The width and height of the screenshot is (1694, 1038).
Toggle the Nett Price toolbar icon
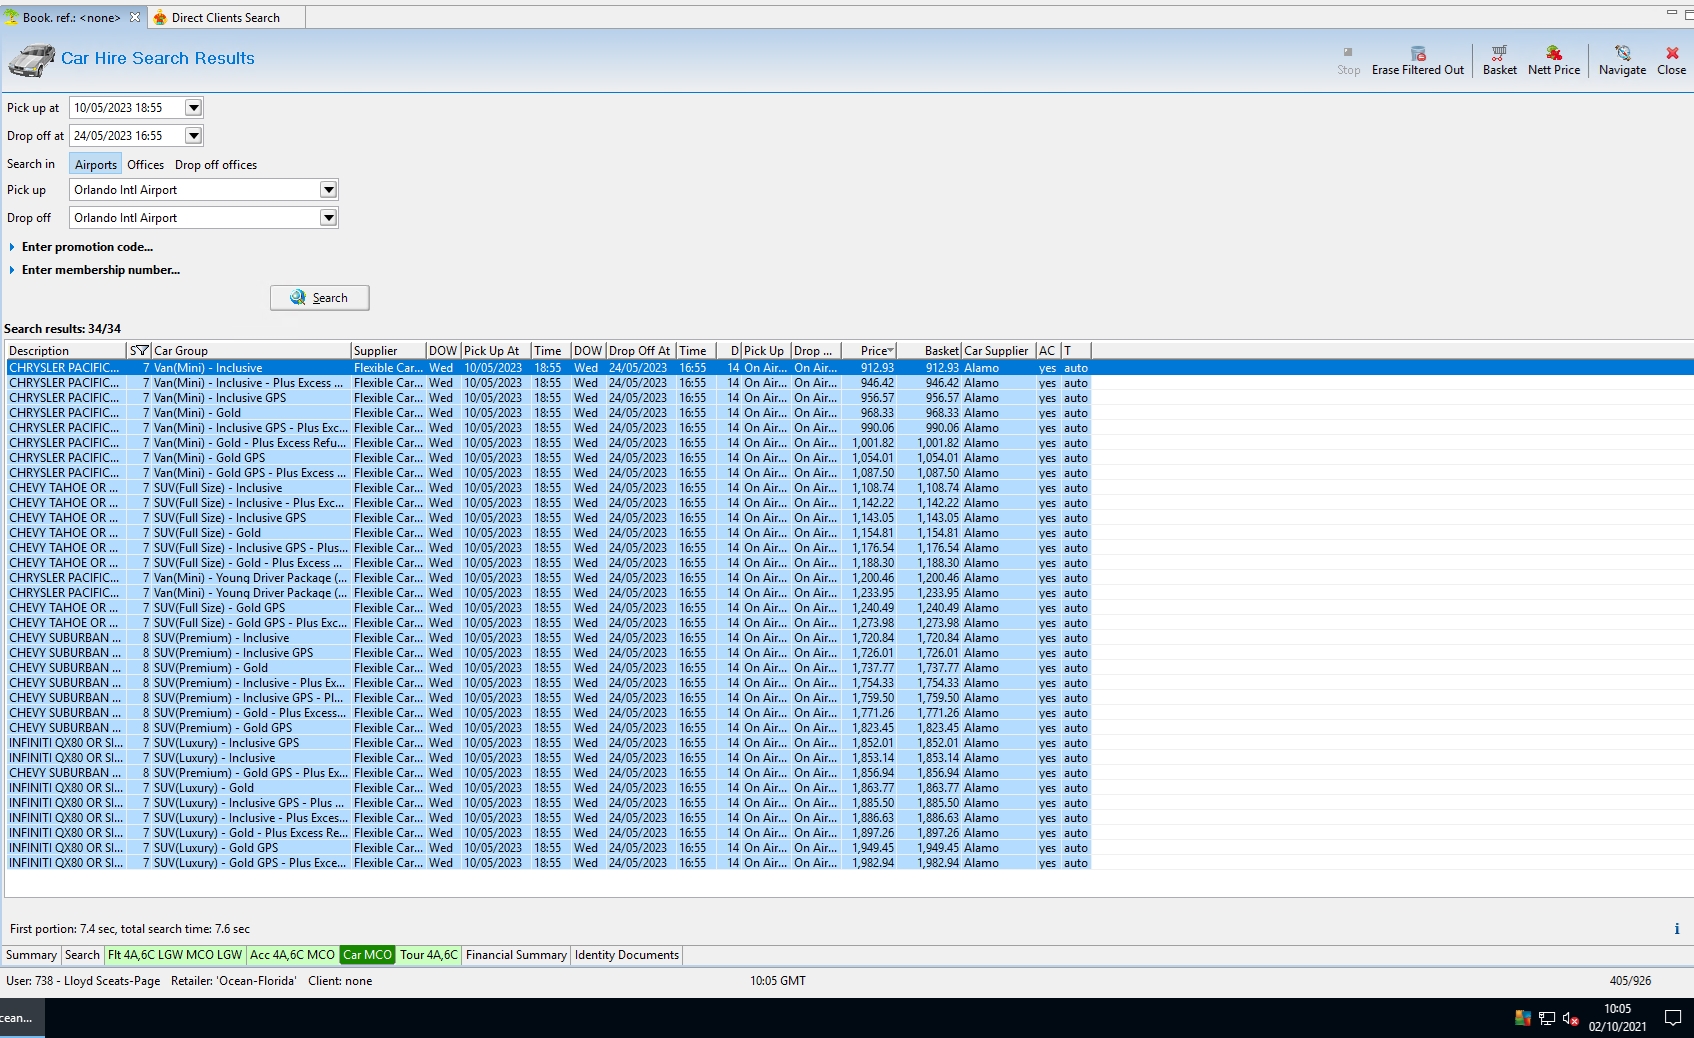(x=1554, y=60)
